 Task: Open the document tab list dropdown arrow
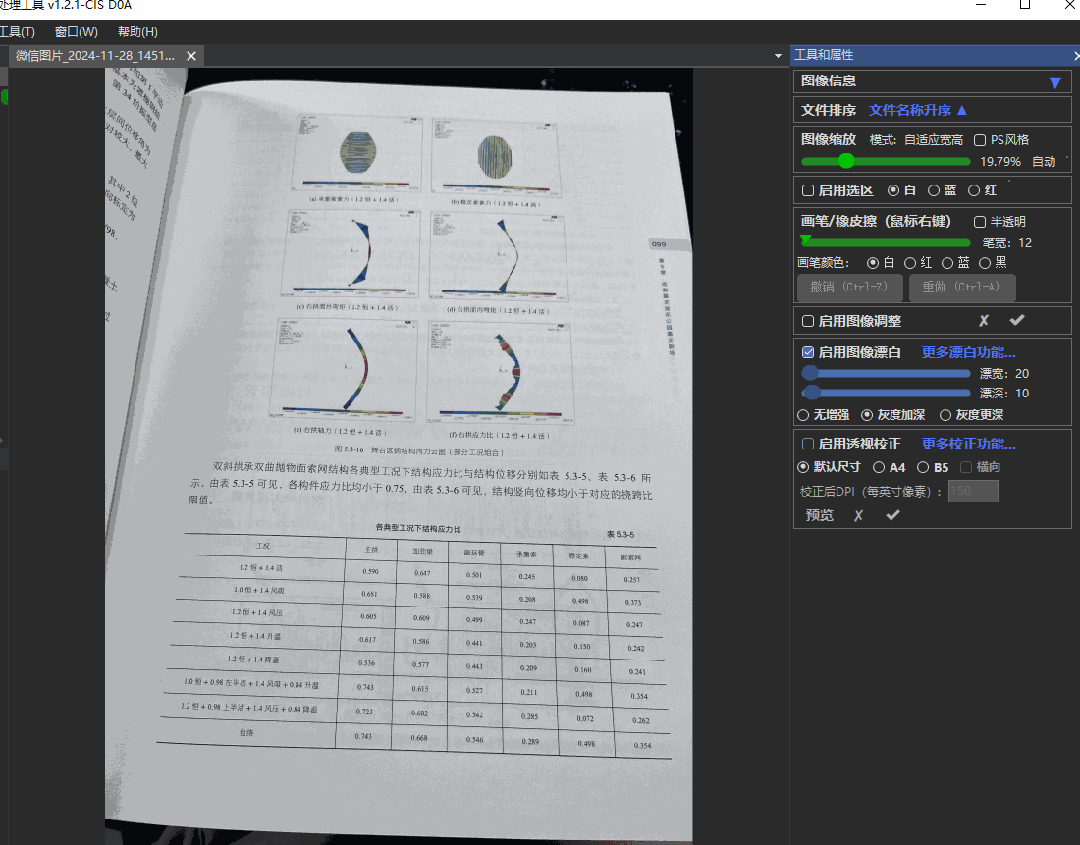coord(778,56)
